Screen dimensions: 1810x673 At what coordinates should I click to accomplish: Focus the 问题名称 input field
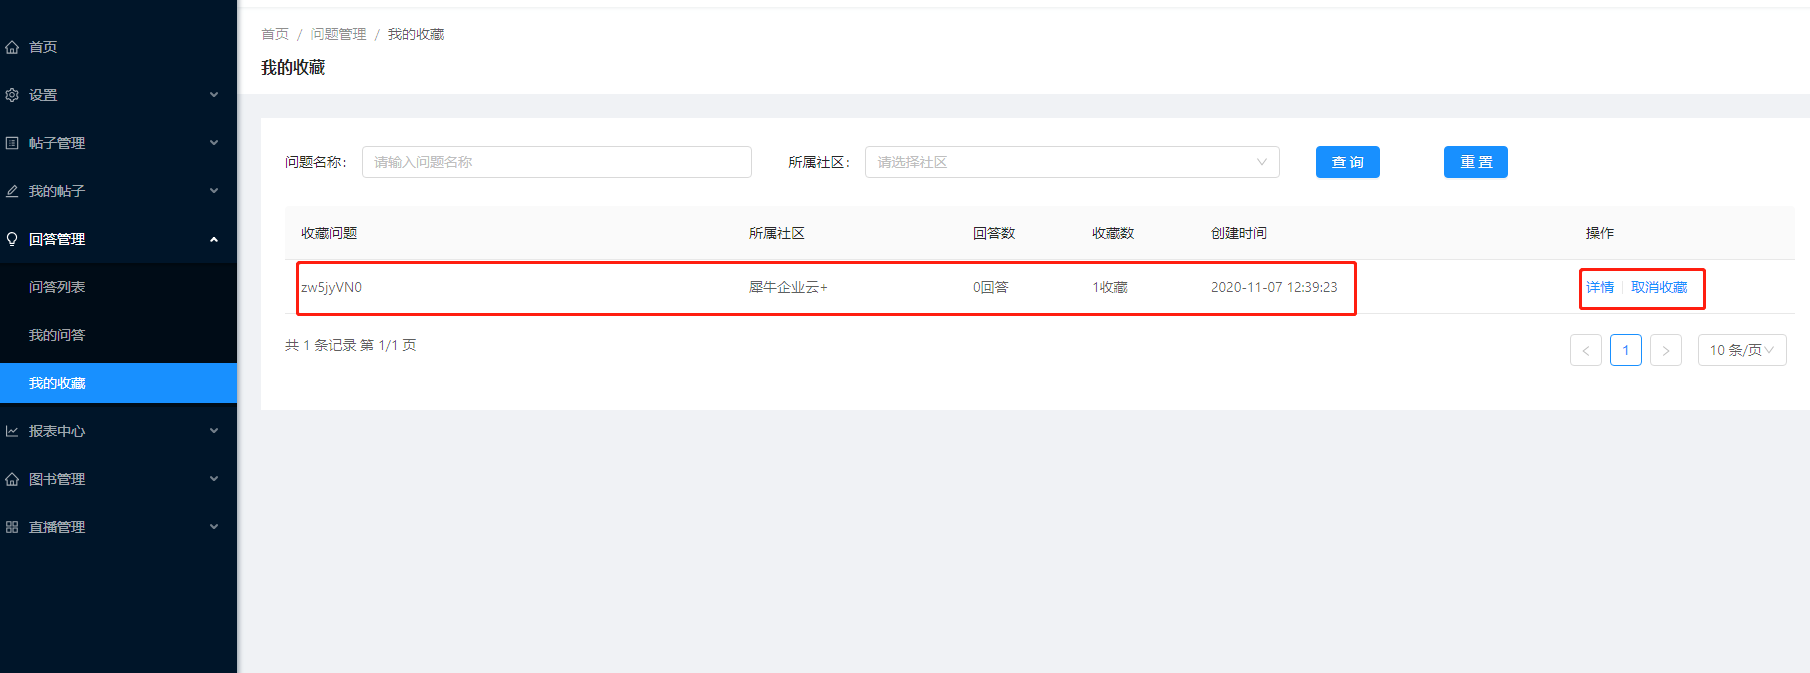557,162
